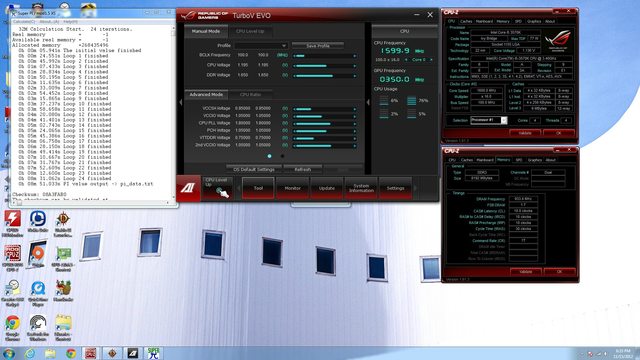
Task: Select the first page indicator dot
Action: (269, 156)
